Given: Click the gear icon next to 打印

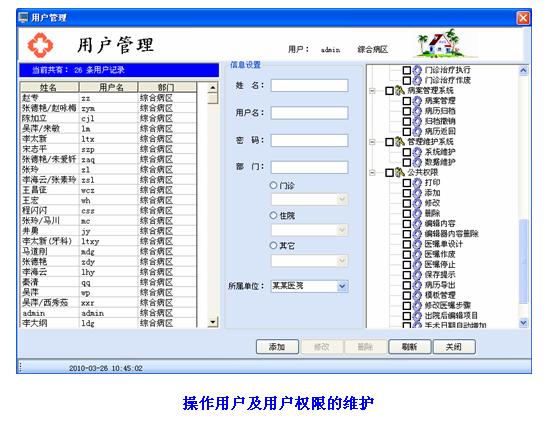Looking at the screenshot, I should tap(417, 183).
